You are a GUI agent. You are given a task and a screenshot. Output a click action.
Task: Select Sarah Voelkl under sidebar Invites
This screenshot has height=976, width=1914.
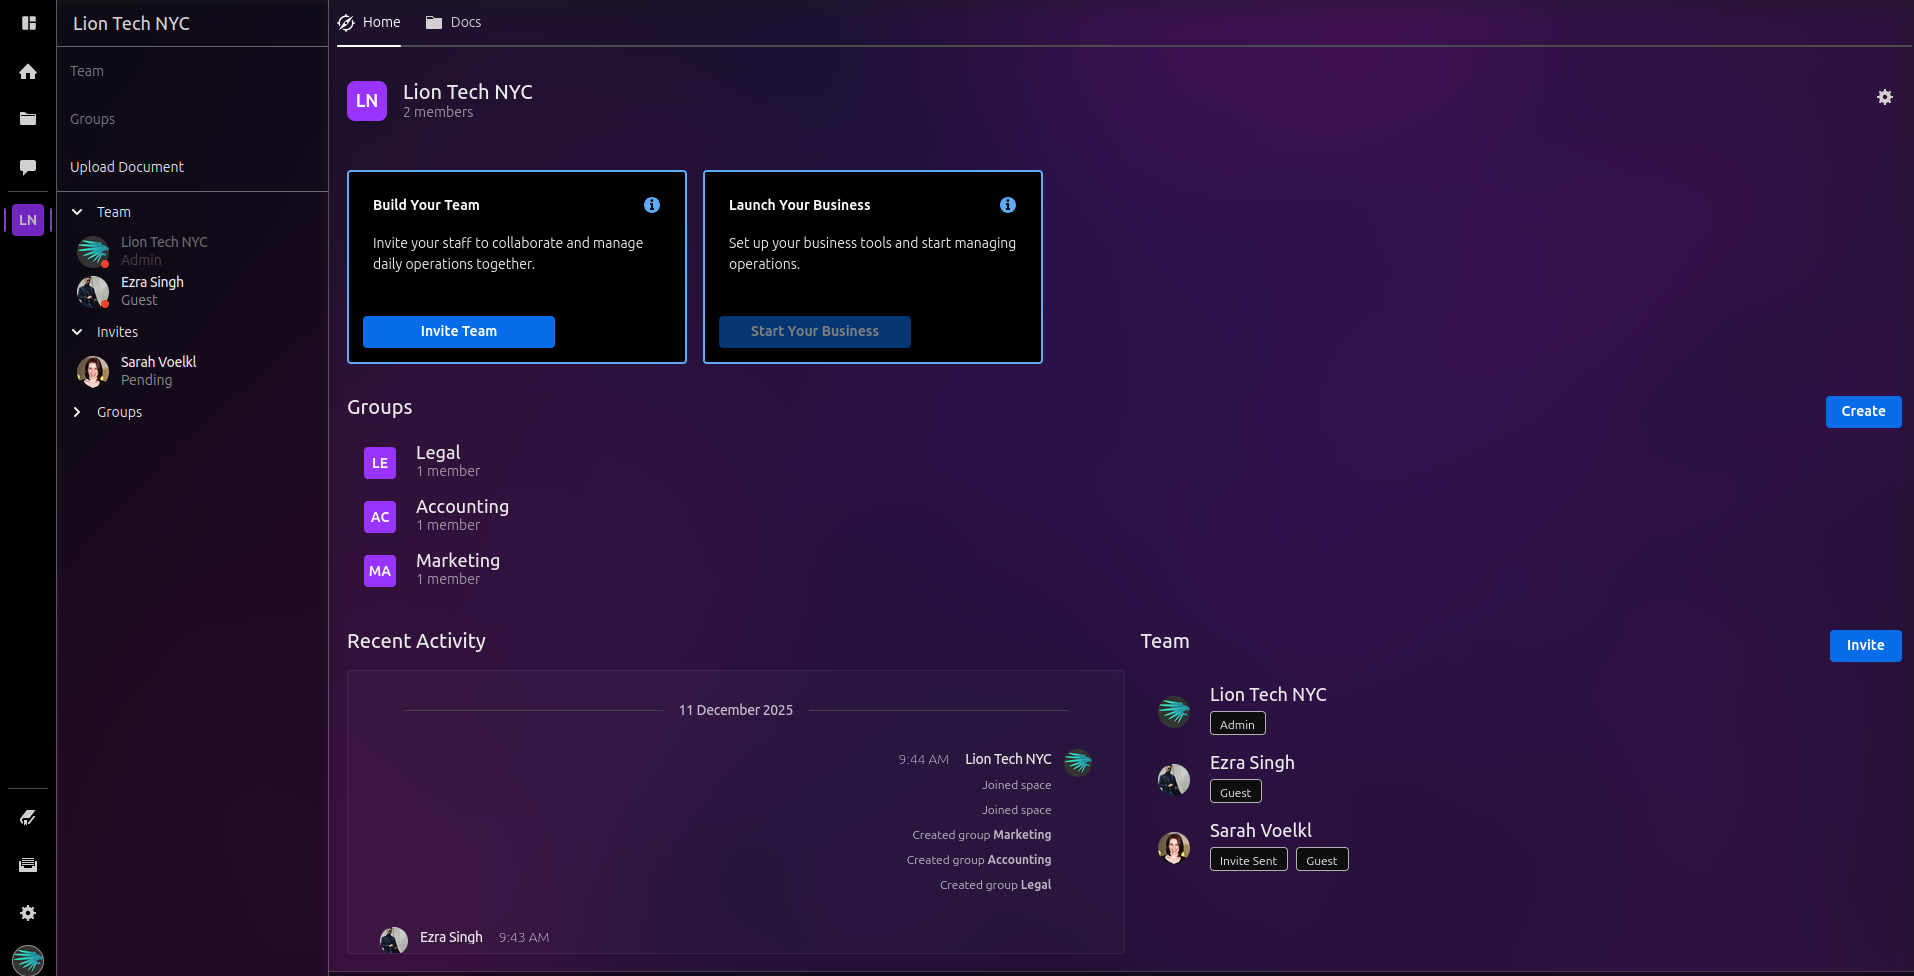(158, 362)
